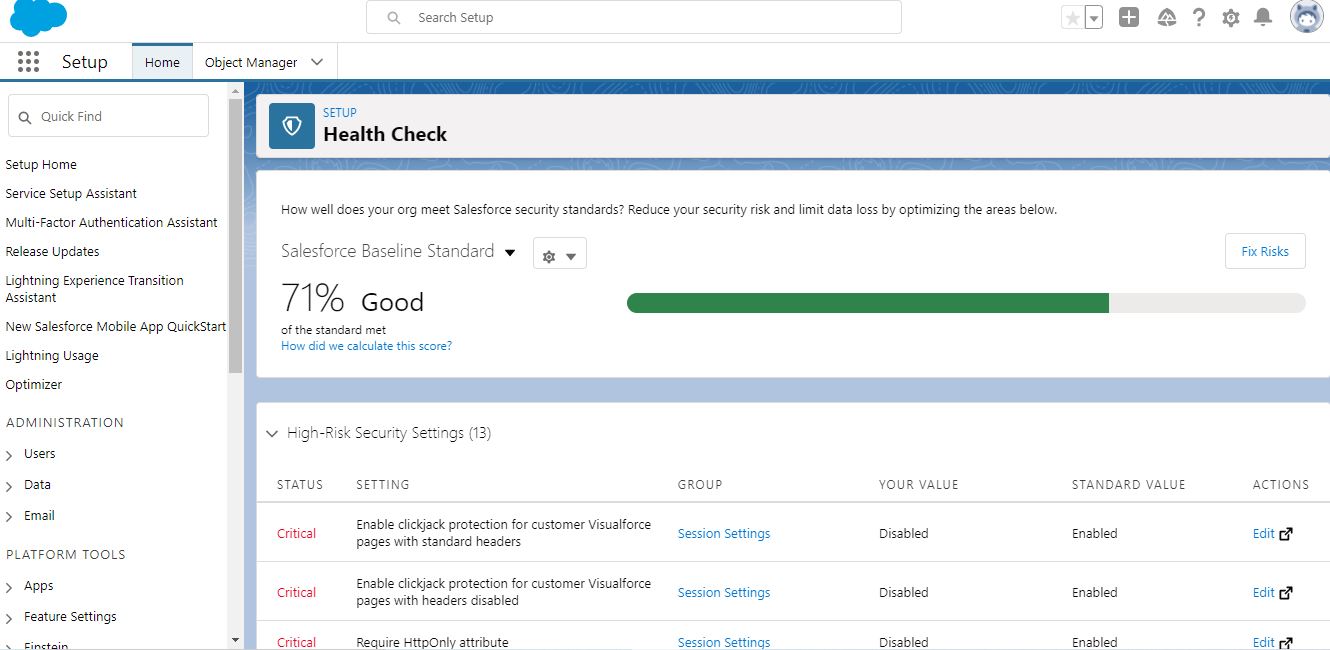Open the notifications bell
Viewport: 1330px width, 650px height.
pyautogui.click(x=1262, y=17)
